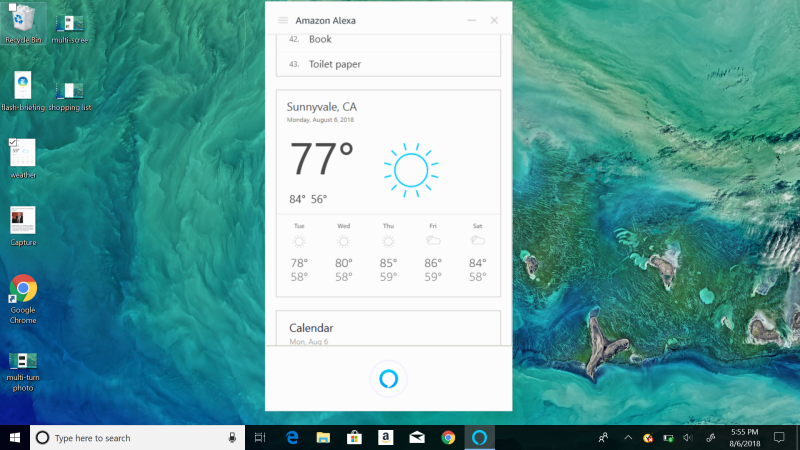Screen dimensions: 800x450
Task: Open Amazon app from taskbar
Action: click(386, 438)
